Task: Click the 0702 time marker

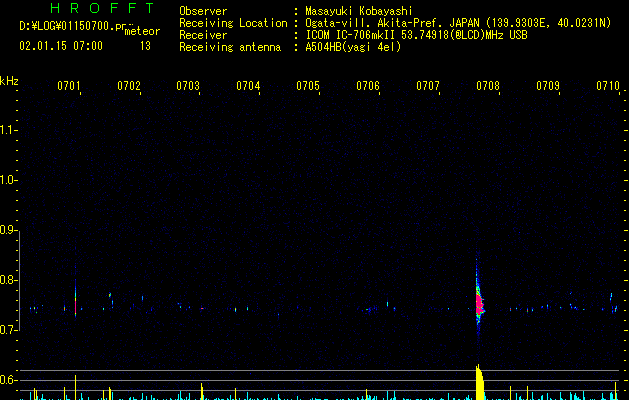Action: tap(129, 85)
